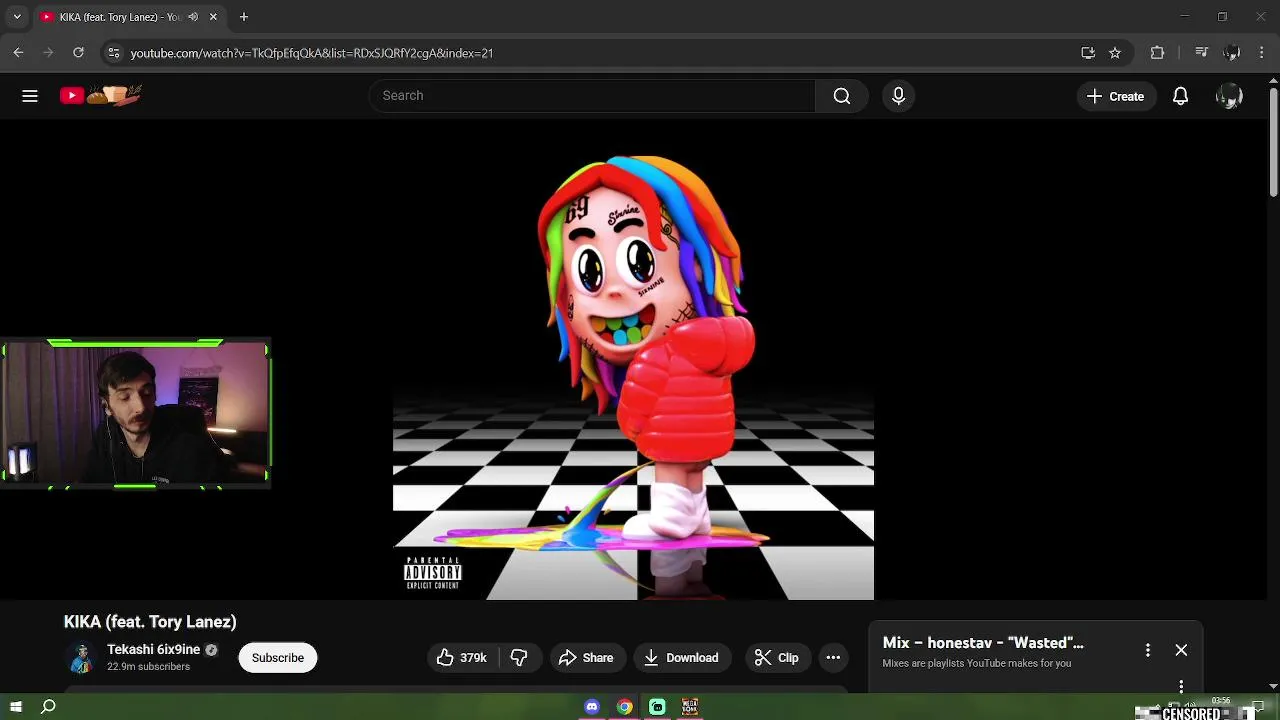Viewport: 1280px width, 720px height.
Task: Open the tab search dropdown arrow
Action: point(17,17)
